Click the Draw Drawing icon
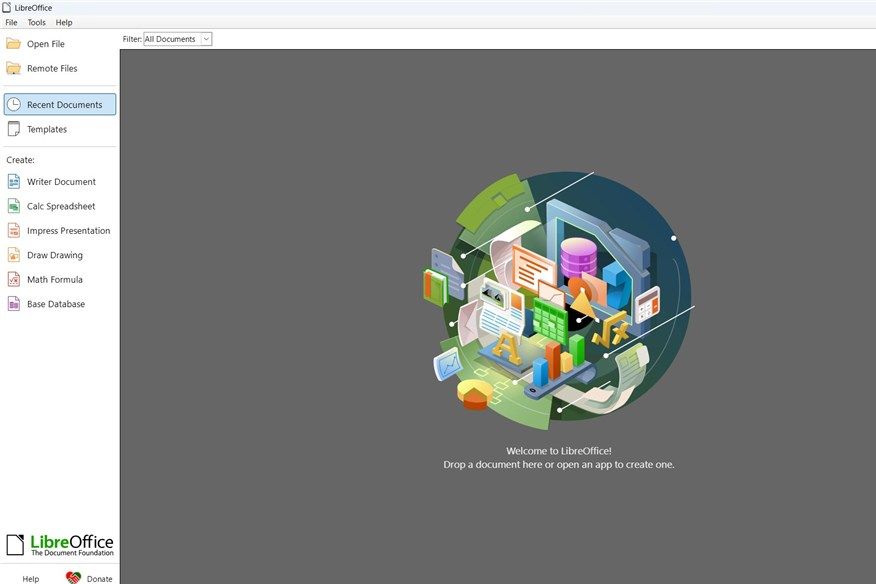Image resolution: width=876 pixels, height=584 pixels. (13, 255)
